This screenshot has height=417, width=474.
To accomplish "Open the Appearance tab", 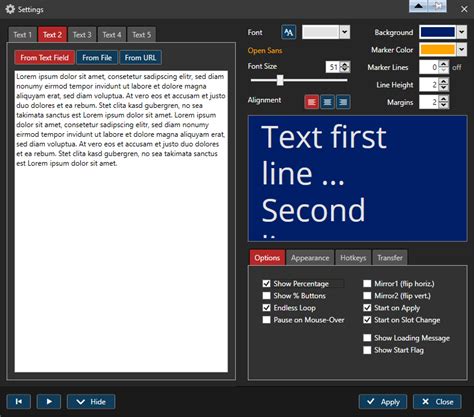I will [310, 258].
